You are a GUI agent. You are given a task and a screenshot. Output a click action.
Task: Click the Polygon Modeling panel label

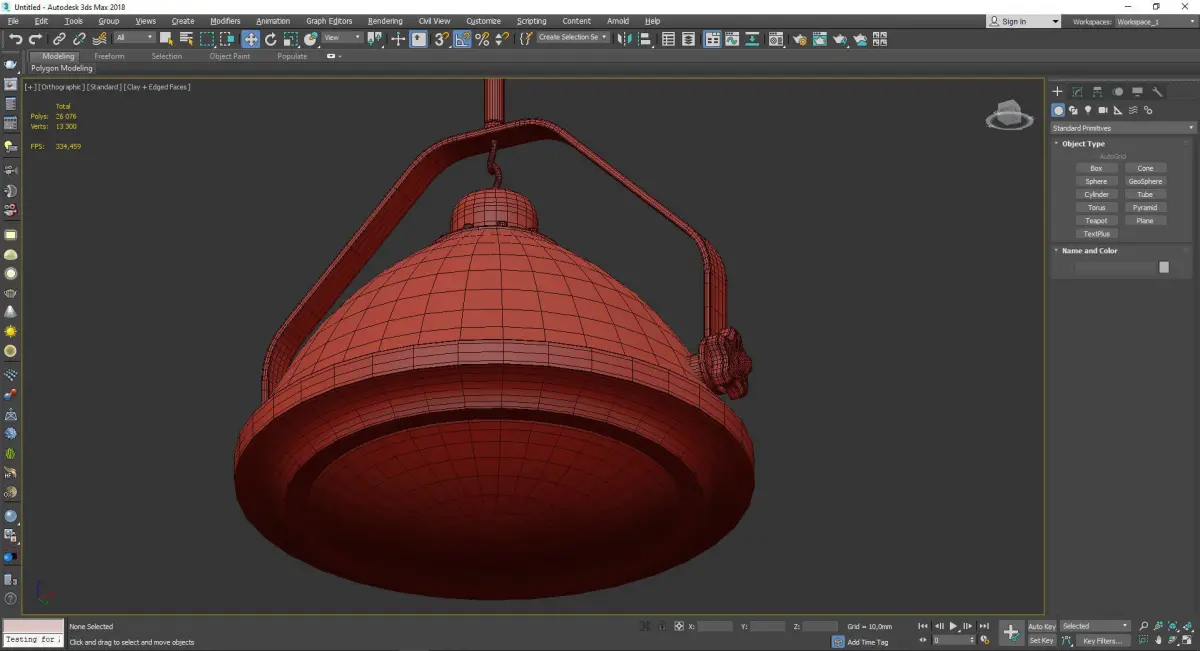[62, 68]
